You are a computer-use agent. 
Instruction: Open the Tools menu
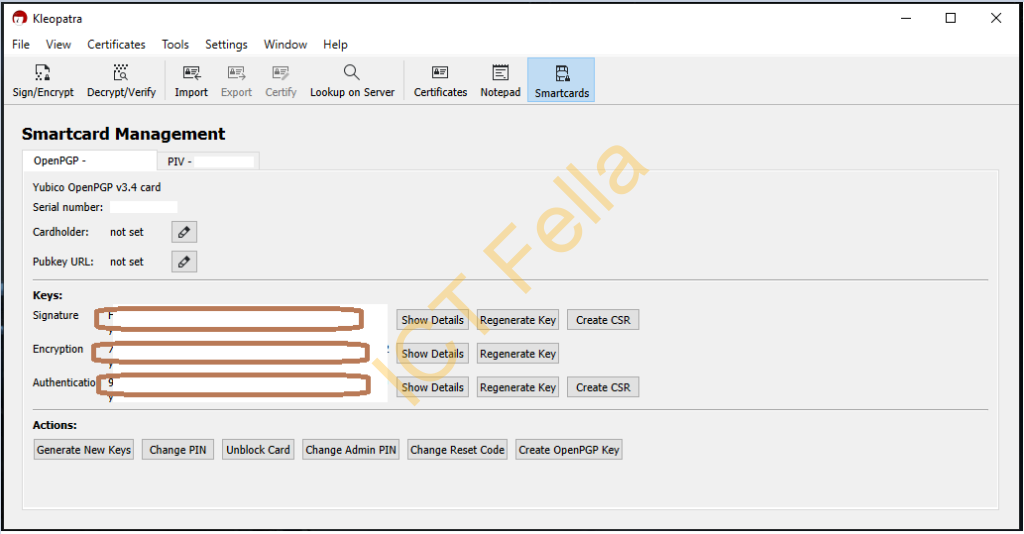coord(175,44)
